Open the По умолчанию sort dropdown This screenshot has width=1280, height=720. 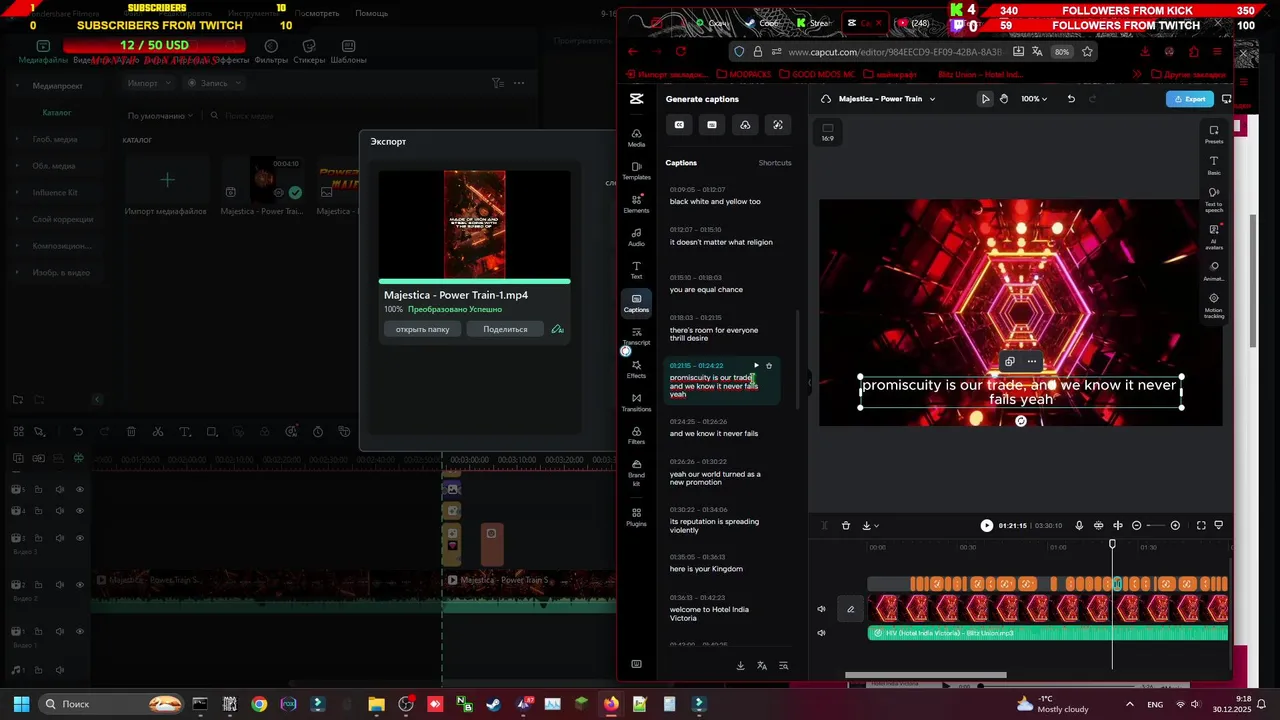pos(160,116)
